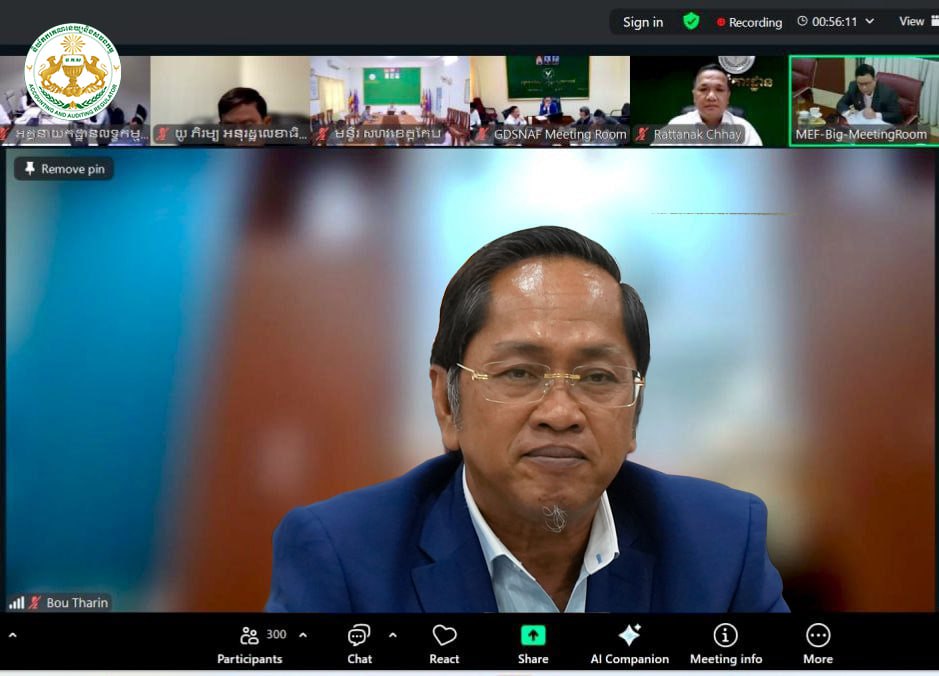Open the Participants panel
The width and height of the screenshot is (939, 676).
250,644
